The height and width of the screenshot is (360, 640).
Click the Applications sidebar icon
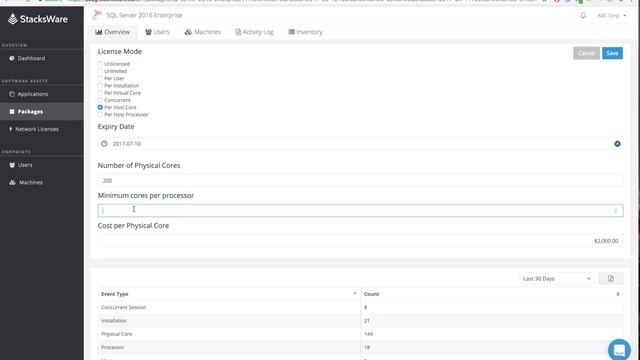tap(12, 94)
